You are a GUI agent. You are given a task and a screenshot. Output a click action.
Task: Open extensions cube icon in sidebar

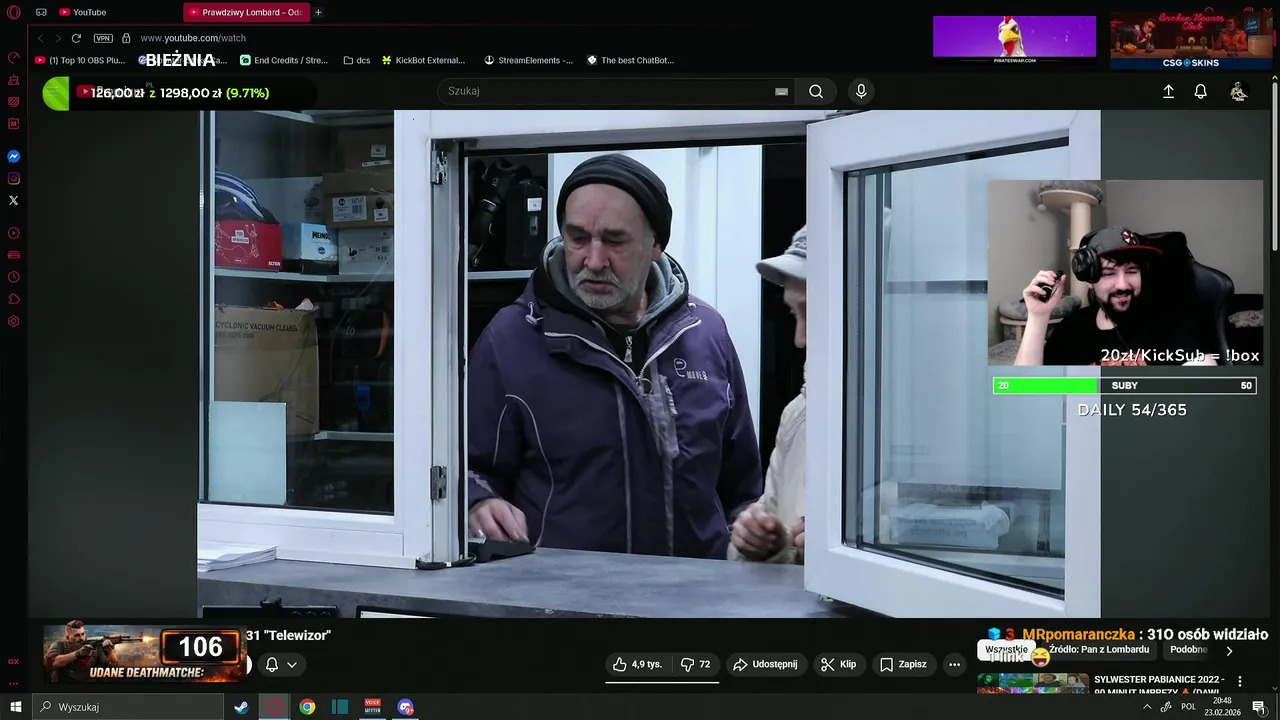(x=14, y=299)
